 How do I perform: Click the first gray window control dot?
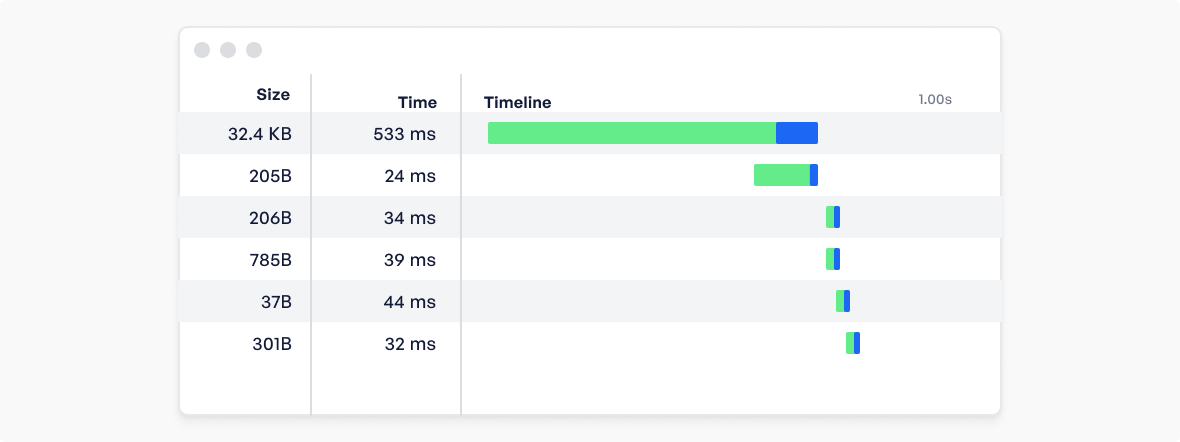202,50
